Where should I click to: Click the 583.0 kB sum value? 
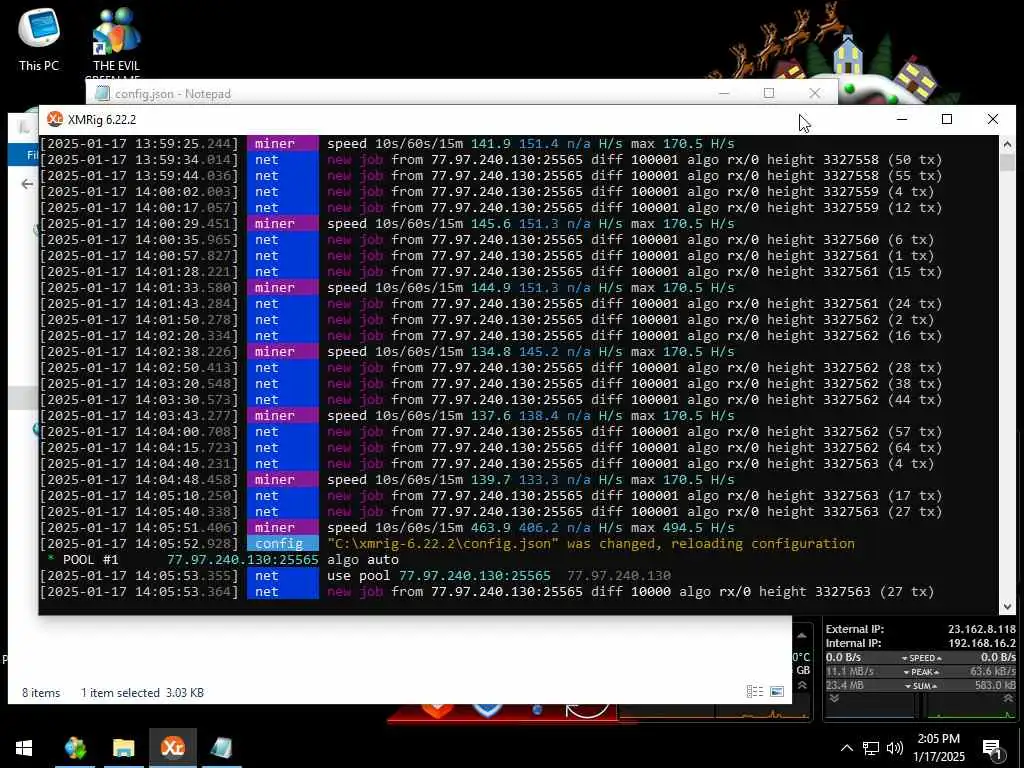point(995,686)
